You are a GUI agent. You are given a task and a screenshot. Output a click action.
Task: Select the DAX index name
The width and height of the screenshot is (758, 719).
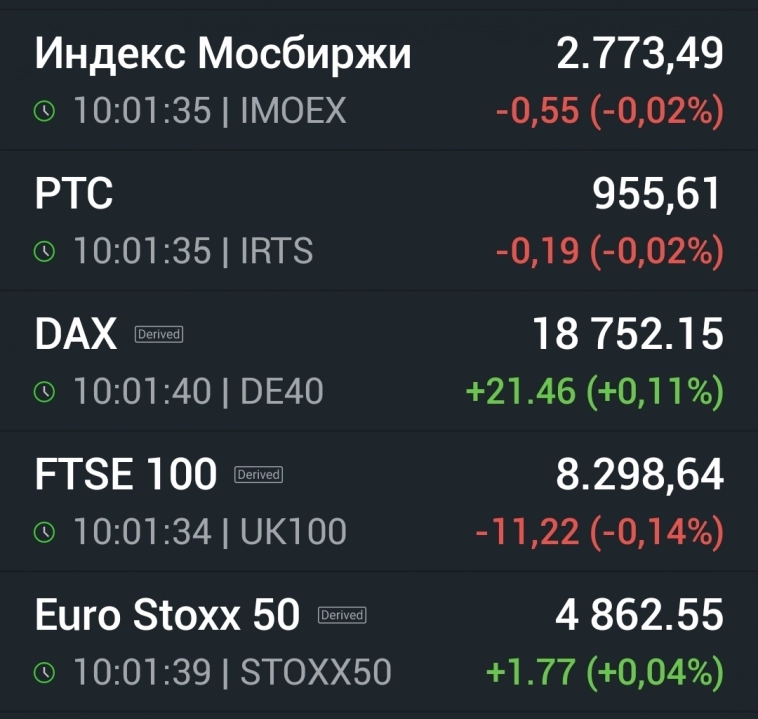pyautogui.click(x=76, y=334)
